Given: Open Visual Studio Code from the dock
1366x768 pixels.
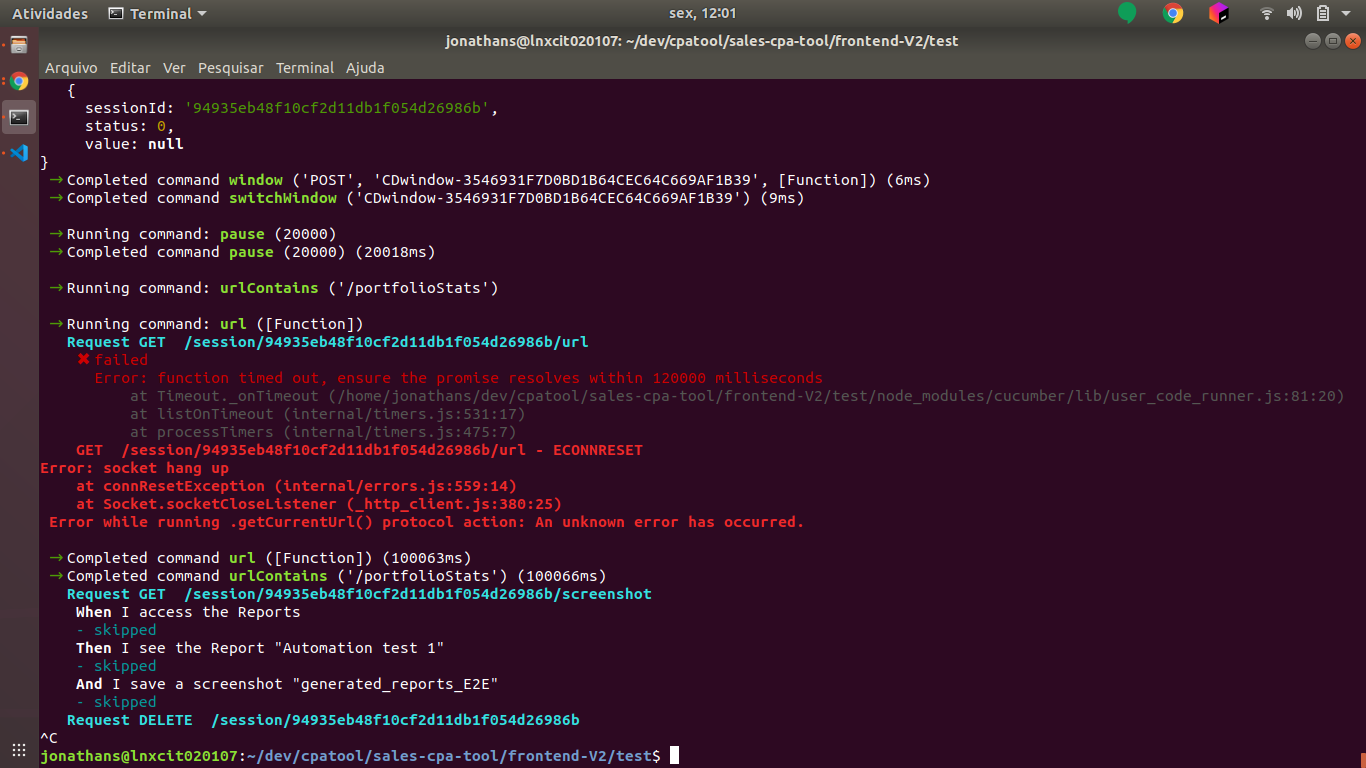Looking at the screenshot, I should (18, 154).
